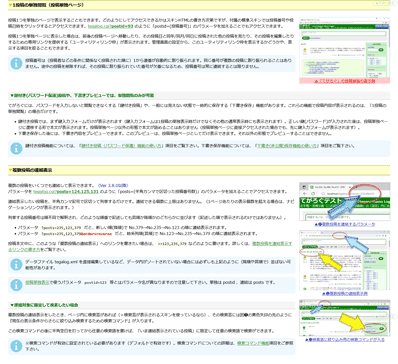Open the tegalog.cgi?postid=93 example link
398x364 pixels.
(111, 26)
